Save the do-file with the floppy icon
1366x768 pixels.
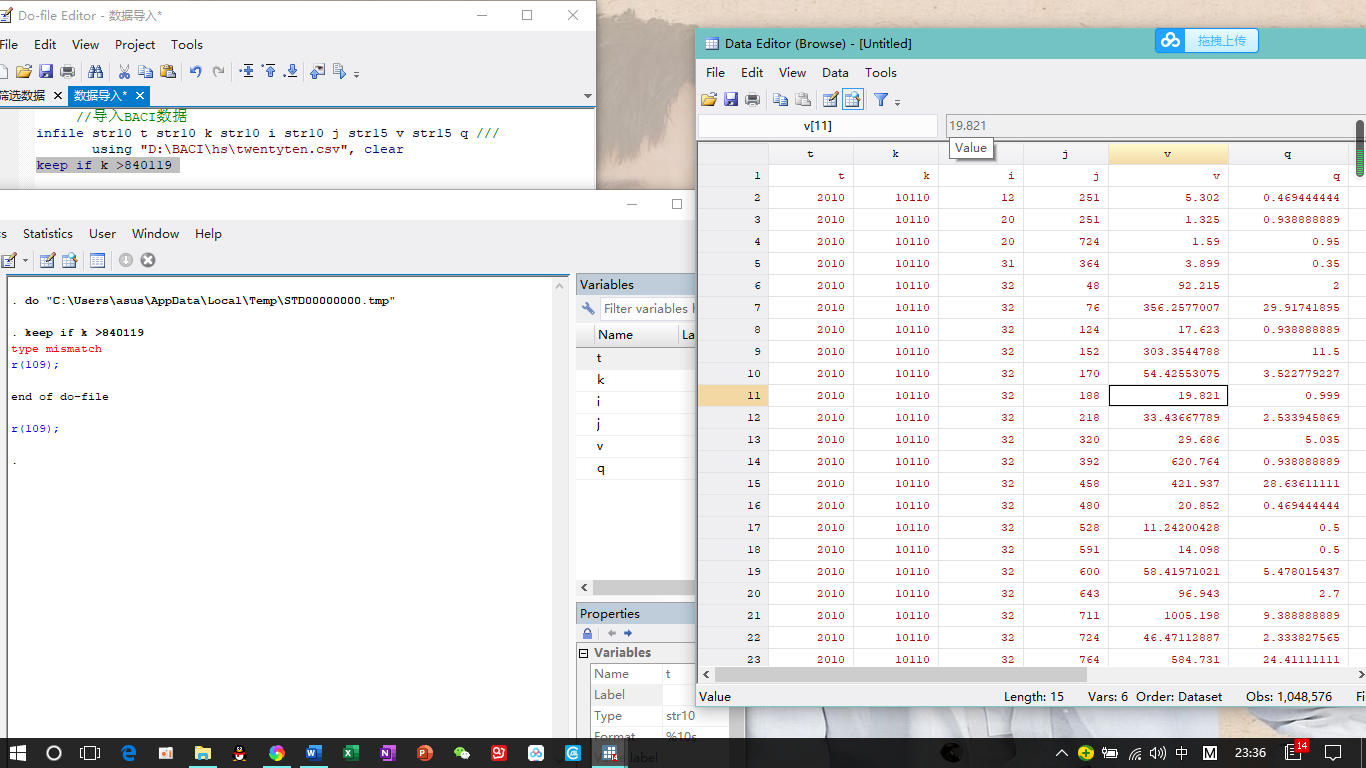pyautogui.click(x=46, y=71)
